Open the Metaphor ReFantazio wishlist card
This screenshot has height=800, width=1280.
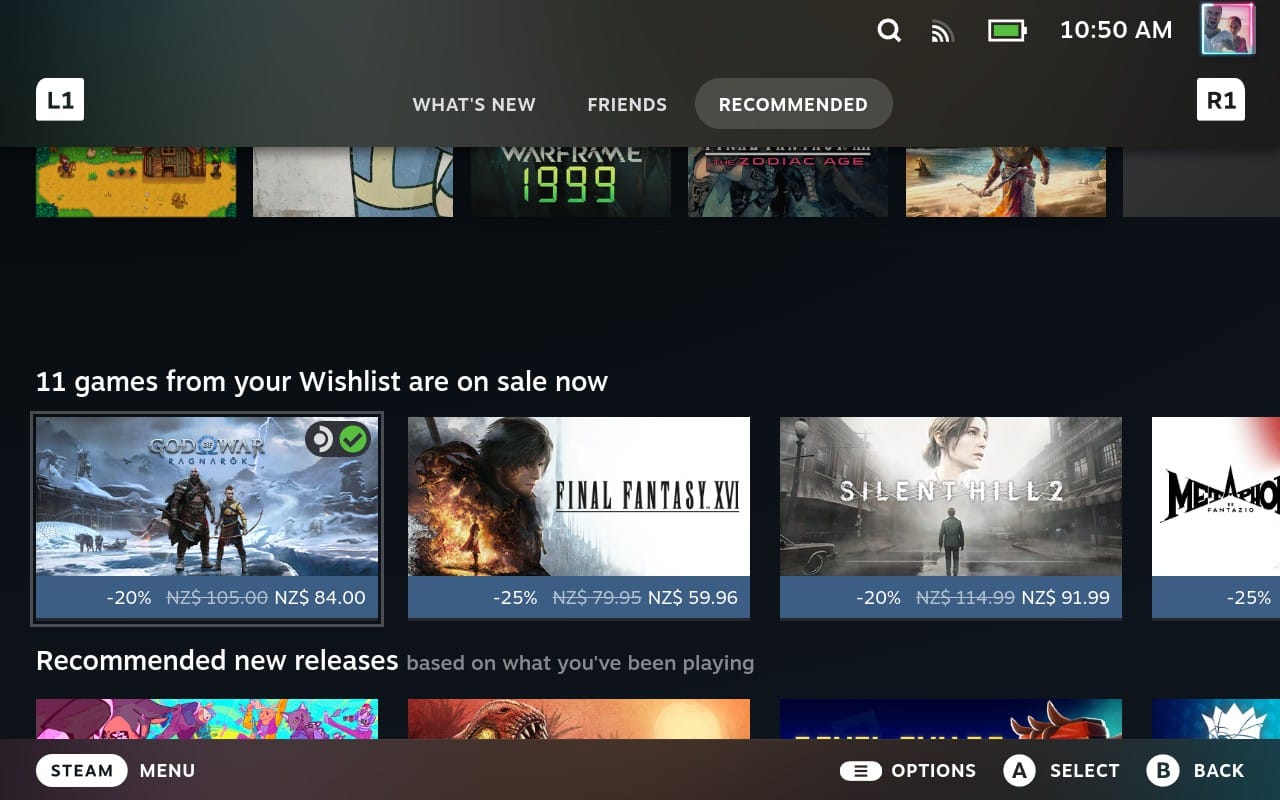(x=1216, y=518)
